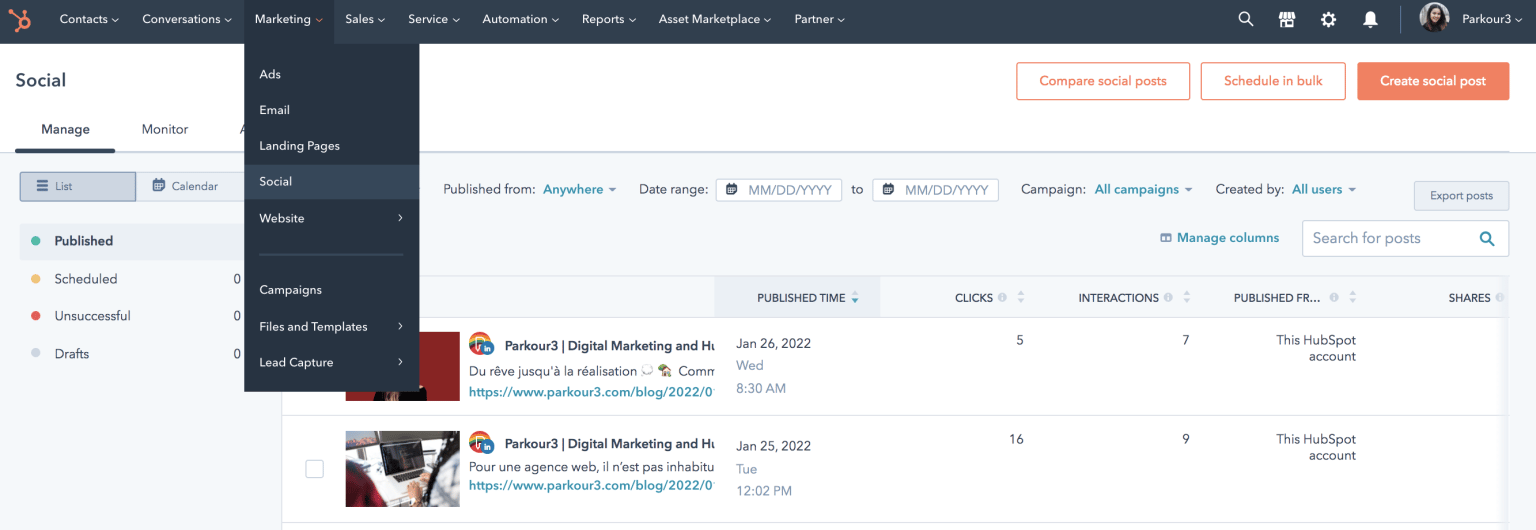
Task: Select Social in the Marketing menu
Action: click(x=331, y=181)
